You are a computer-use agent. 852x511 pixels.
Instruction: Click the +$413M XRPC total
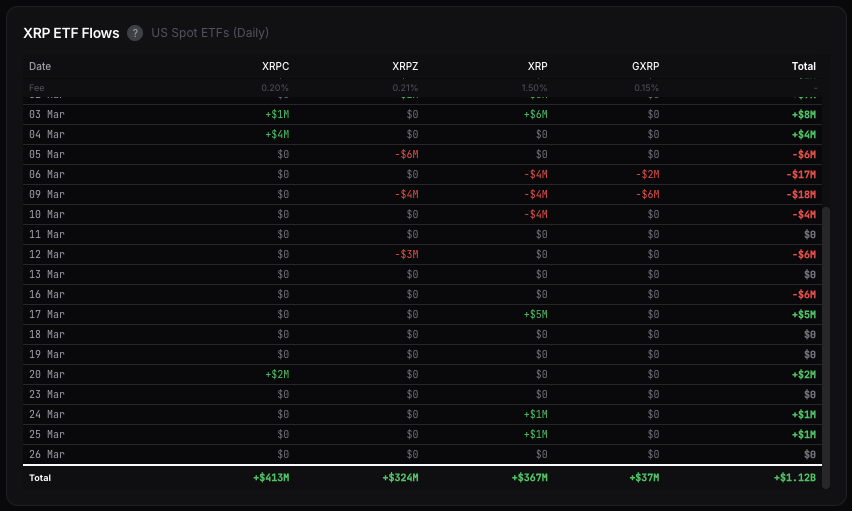(x=271, y=478)
